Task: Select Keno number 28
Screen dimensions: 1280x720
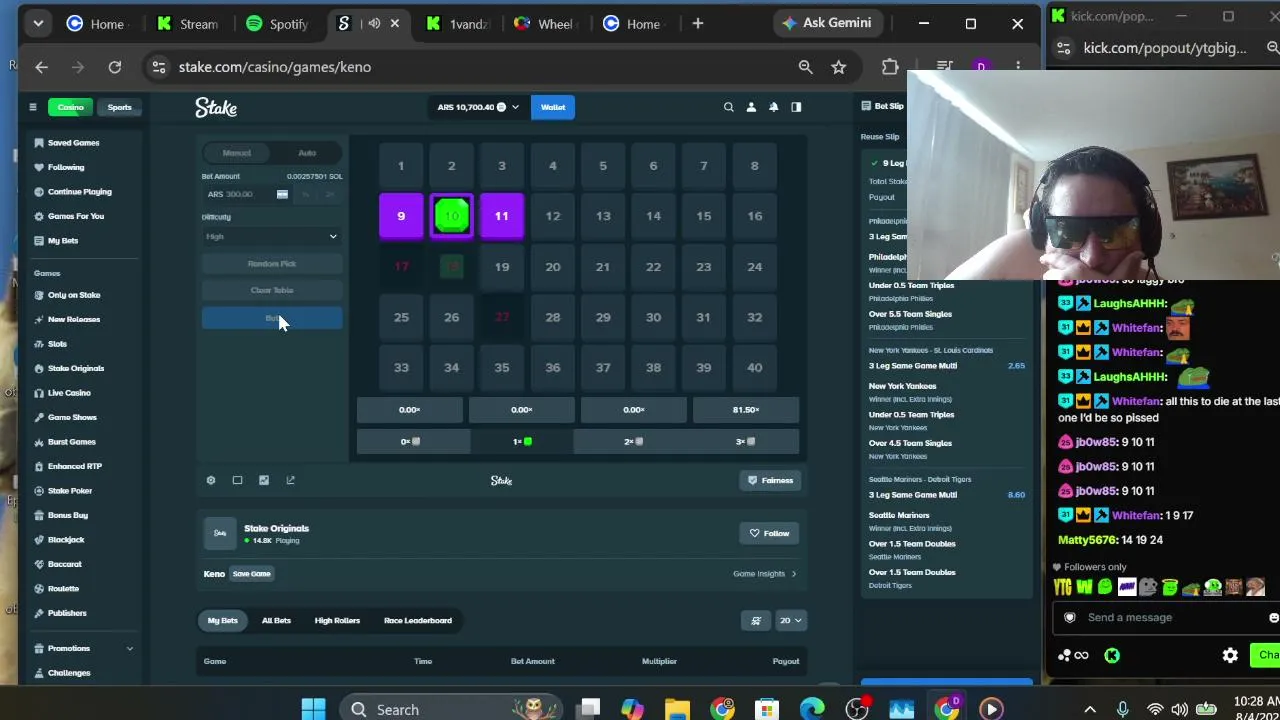Action: tap(553, 317)
